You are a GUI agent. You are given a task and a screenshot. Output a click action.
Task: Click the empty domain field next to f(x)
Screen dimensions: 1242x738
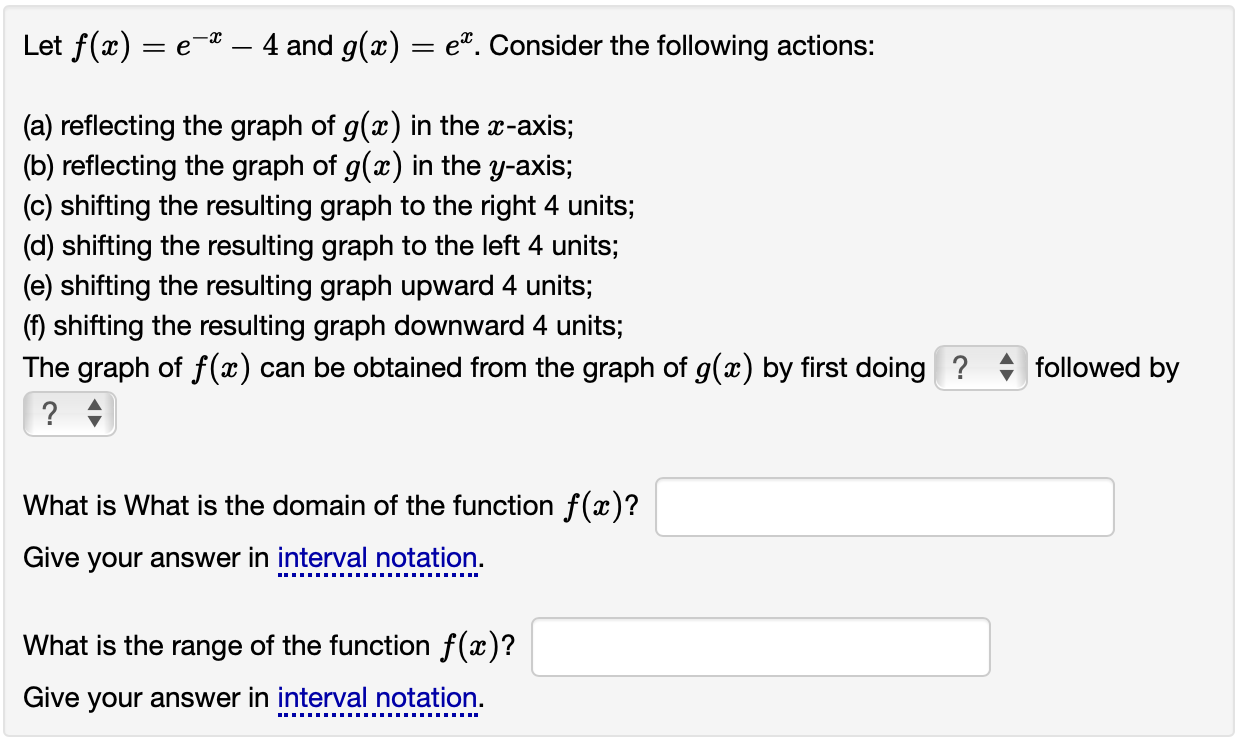pyautogui.click(x=884, y=506)
